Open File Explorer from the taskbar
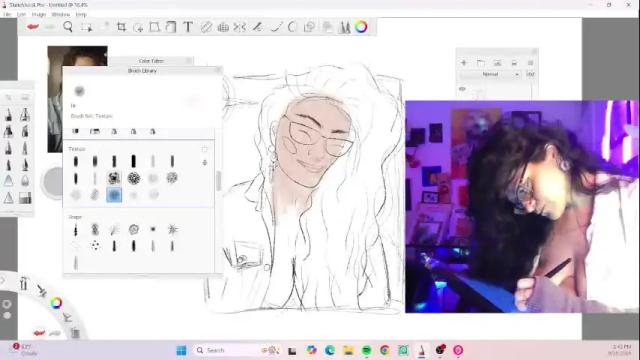 348,350
